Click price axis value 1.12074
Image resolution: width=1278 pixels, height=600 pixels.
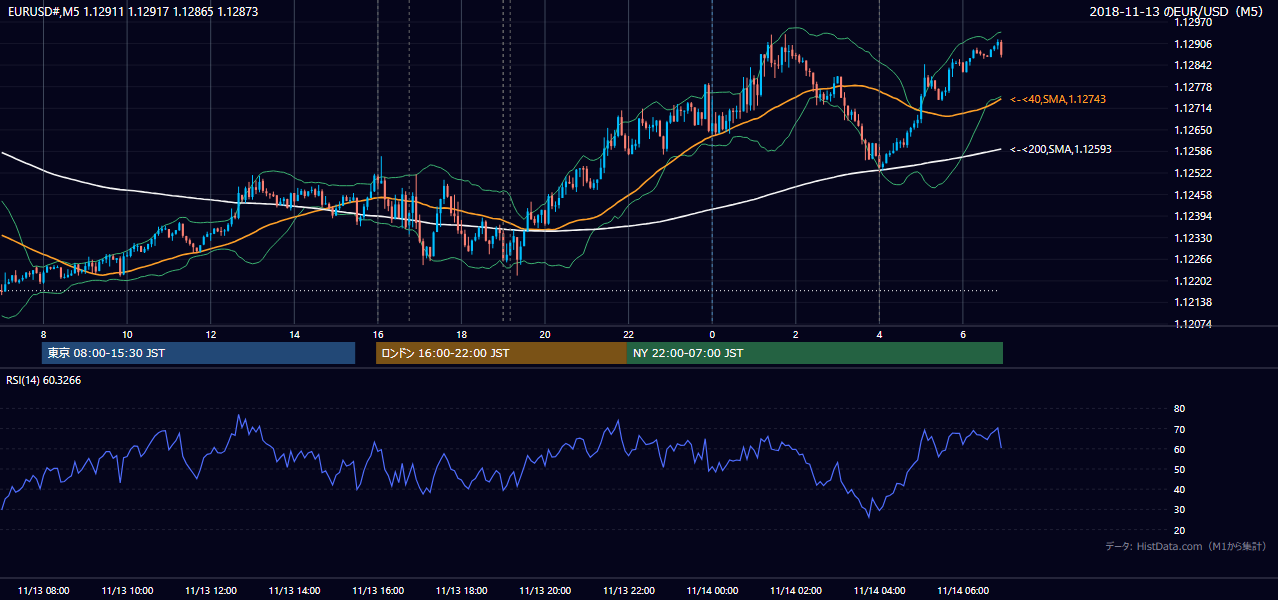click(1192, 324)
